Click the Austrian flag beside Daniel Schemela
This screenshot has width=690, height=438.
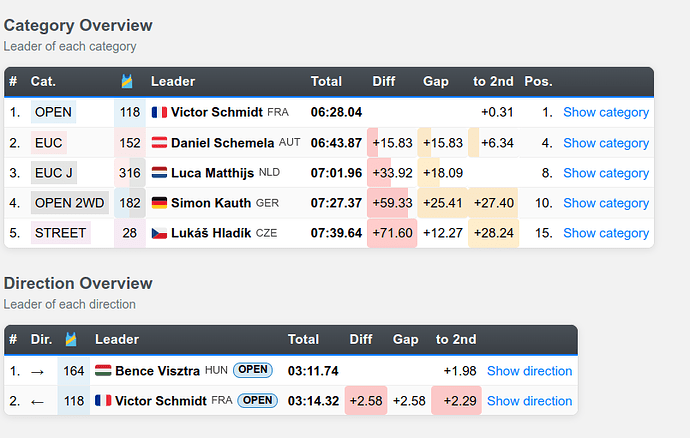159,143
